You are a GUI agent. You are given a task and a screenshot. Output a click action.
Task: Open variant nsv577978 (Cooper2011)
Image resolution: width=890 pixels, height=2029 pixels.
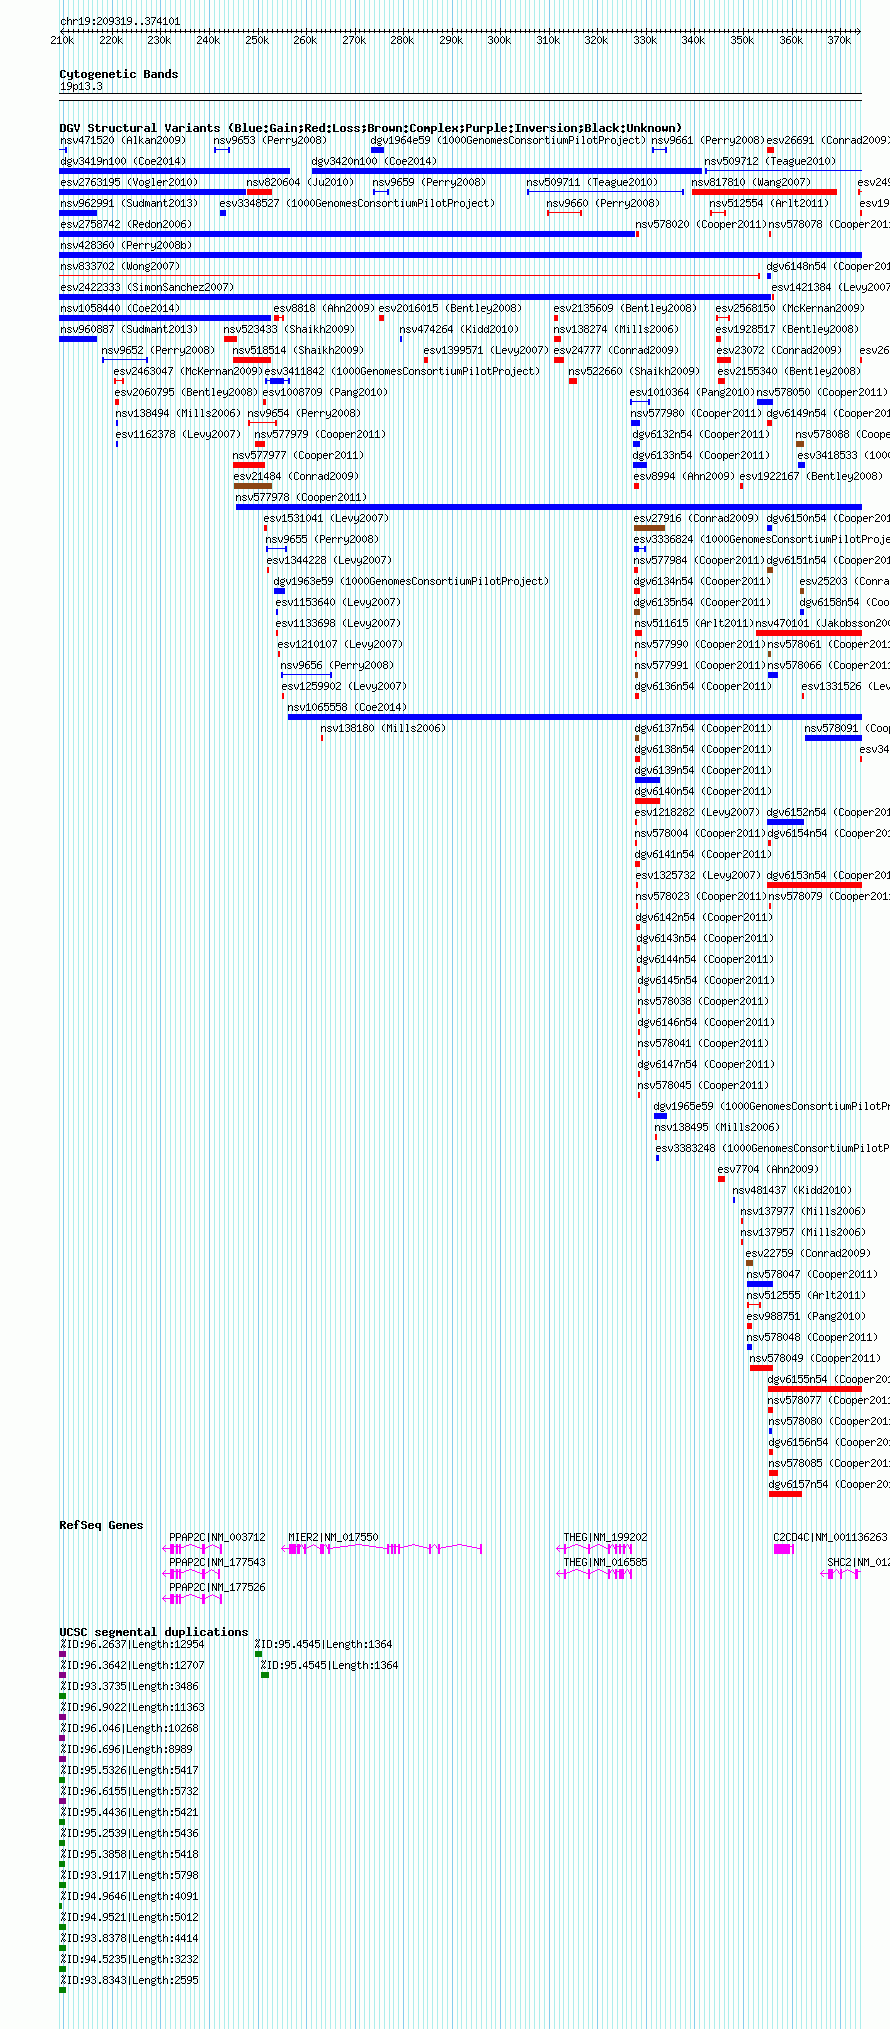pos(301,497)
